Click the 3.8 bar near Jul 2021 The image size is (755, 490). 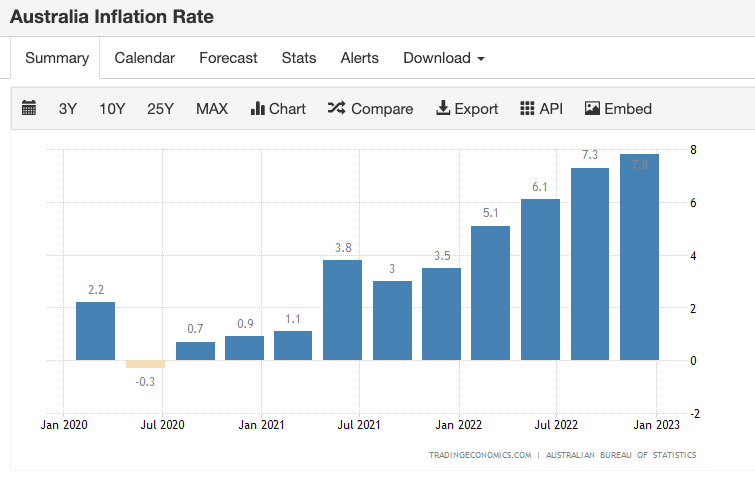pyautogui.click(x=342, y=310)
